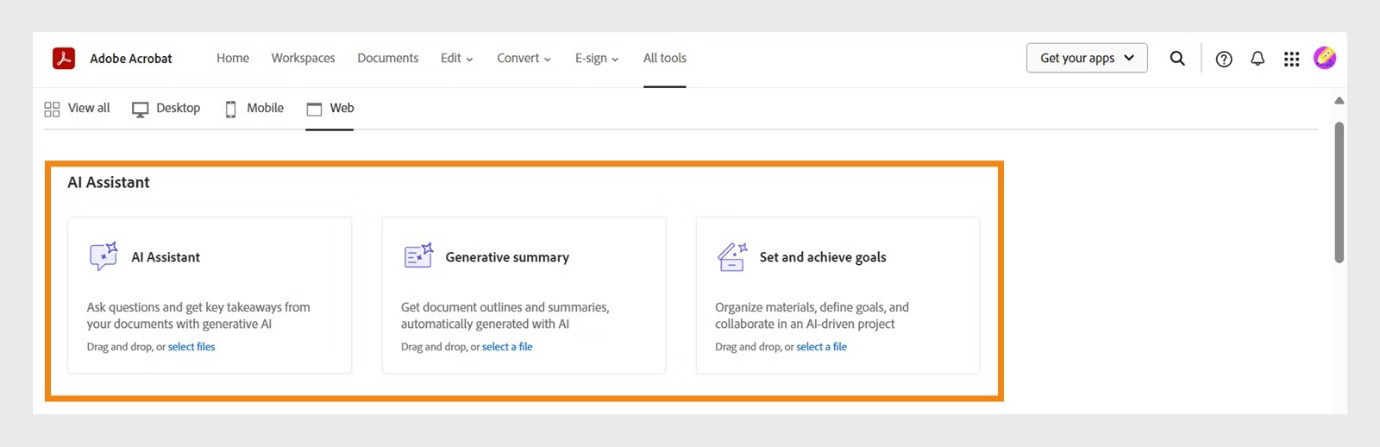This screenshot has height=447, width=1380.
Task: Go to the Home menu item
Action: (x=233, y=58)
